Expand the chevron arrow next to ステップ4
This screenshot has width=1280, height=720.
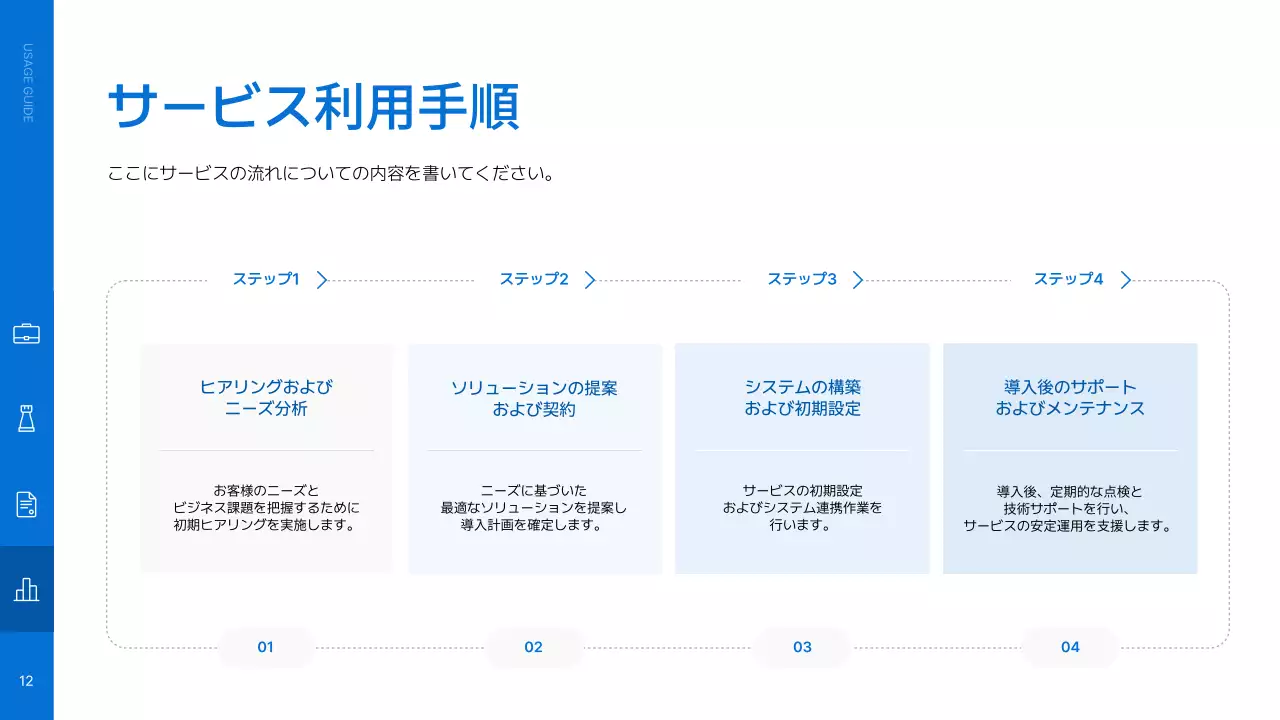click(x=1125, y=280)
